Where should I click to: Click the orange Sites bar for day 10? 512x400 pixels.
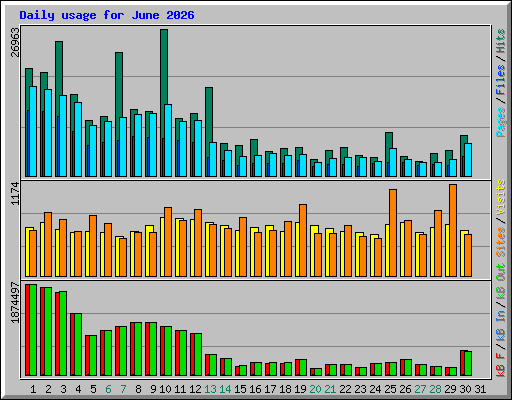(168, 242)
